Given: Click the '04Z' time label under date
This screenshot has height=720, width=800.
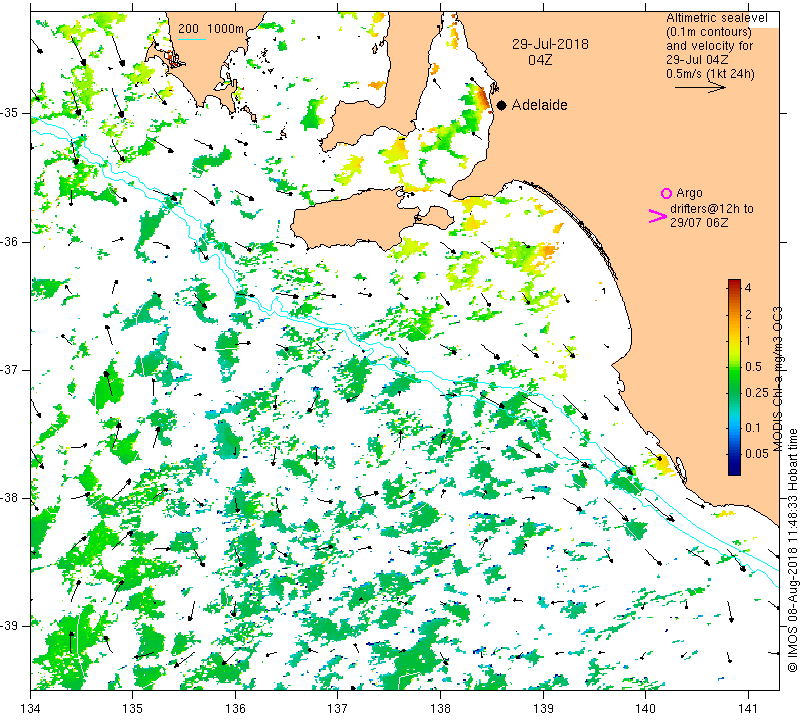Looking at the screenshot, I should [540, 60].
